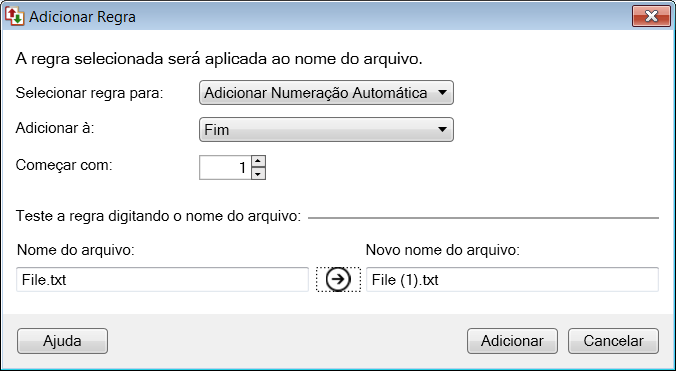
Task: Click the Nome do arquivo field containing File.txt
Action: click(163, 280)
